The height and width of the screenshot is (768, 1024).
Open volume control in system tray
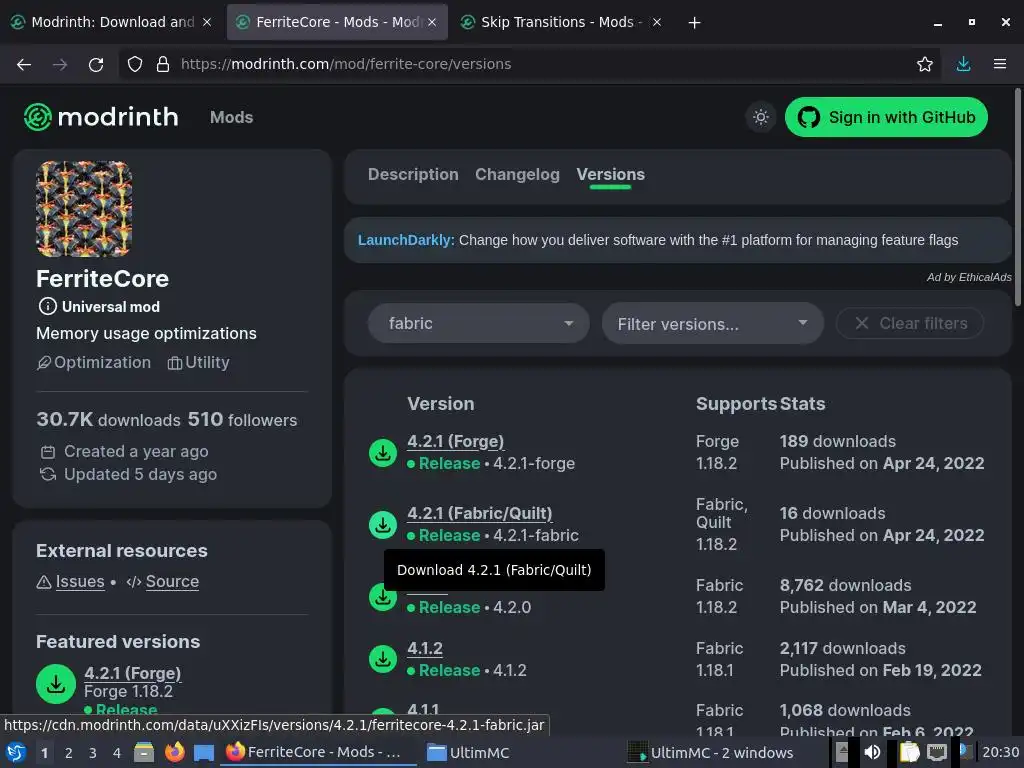coord(872,752)
